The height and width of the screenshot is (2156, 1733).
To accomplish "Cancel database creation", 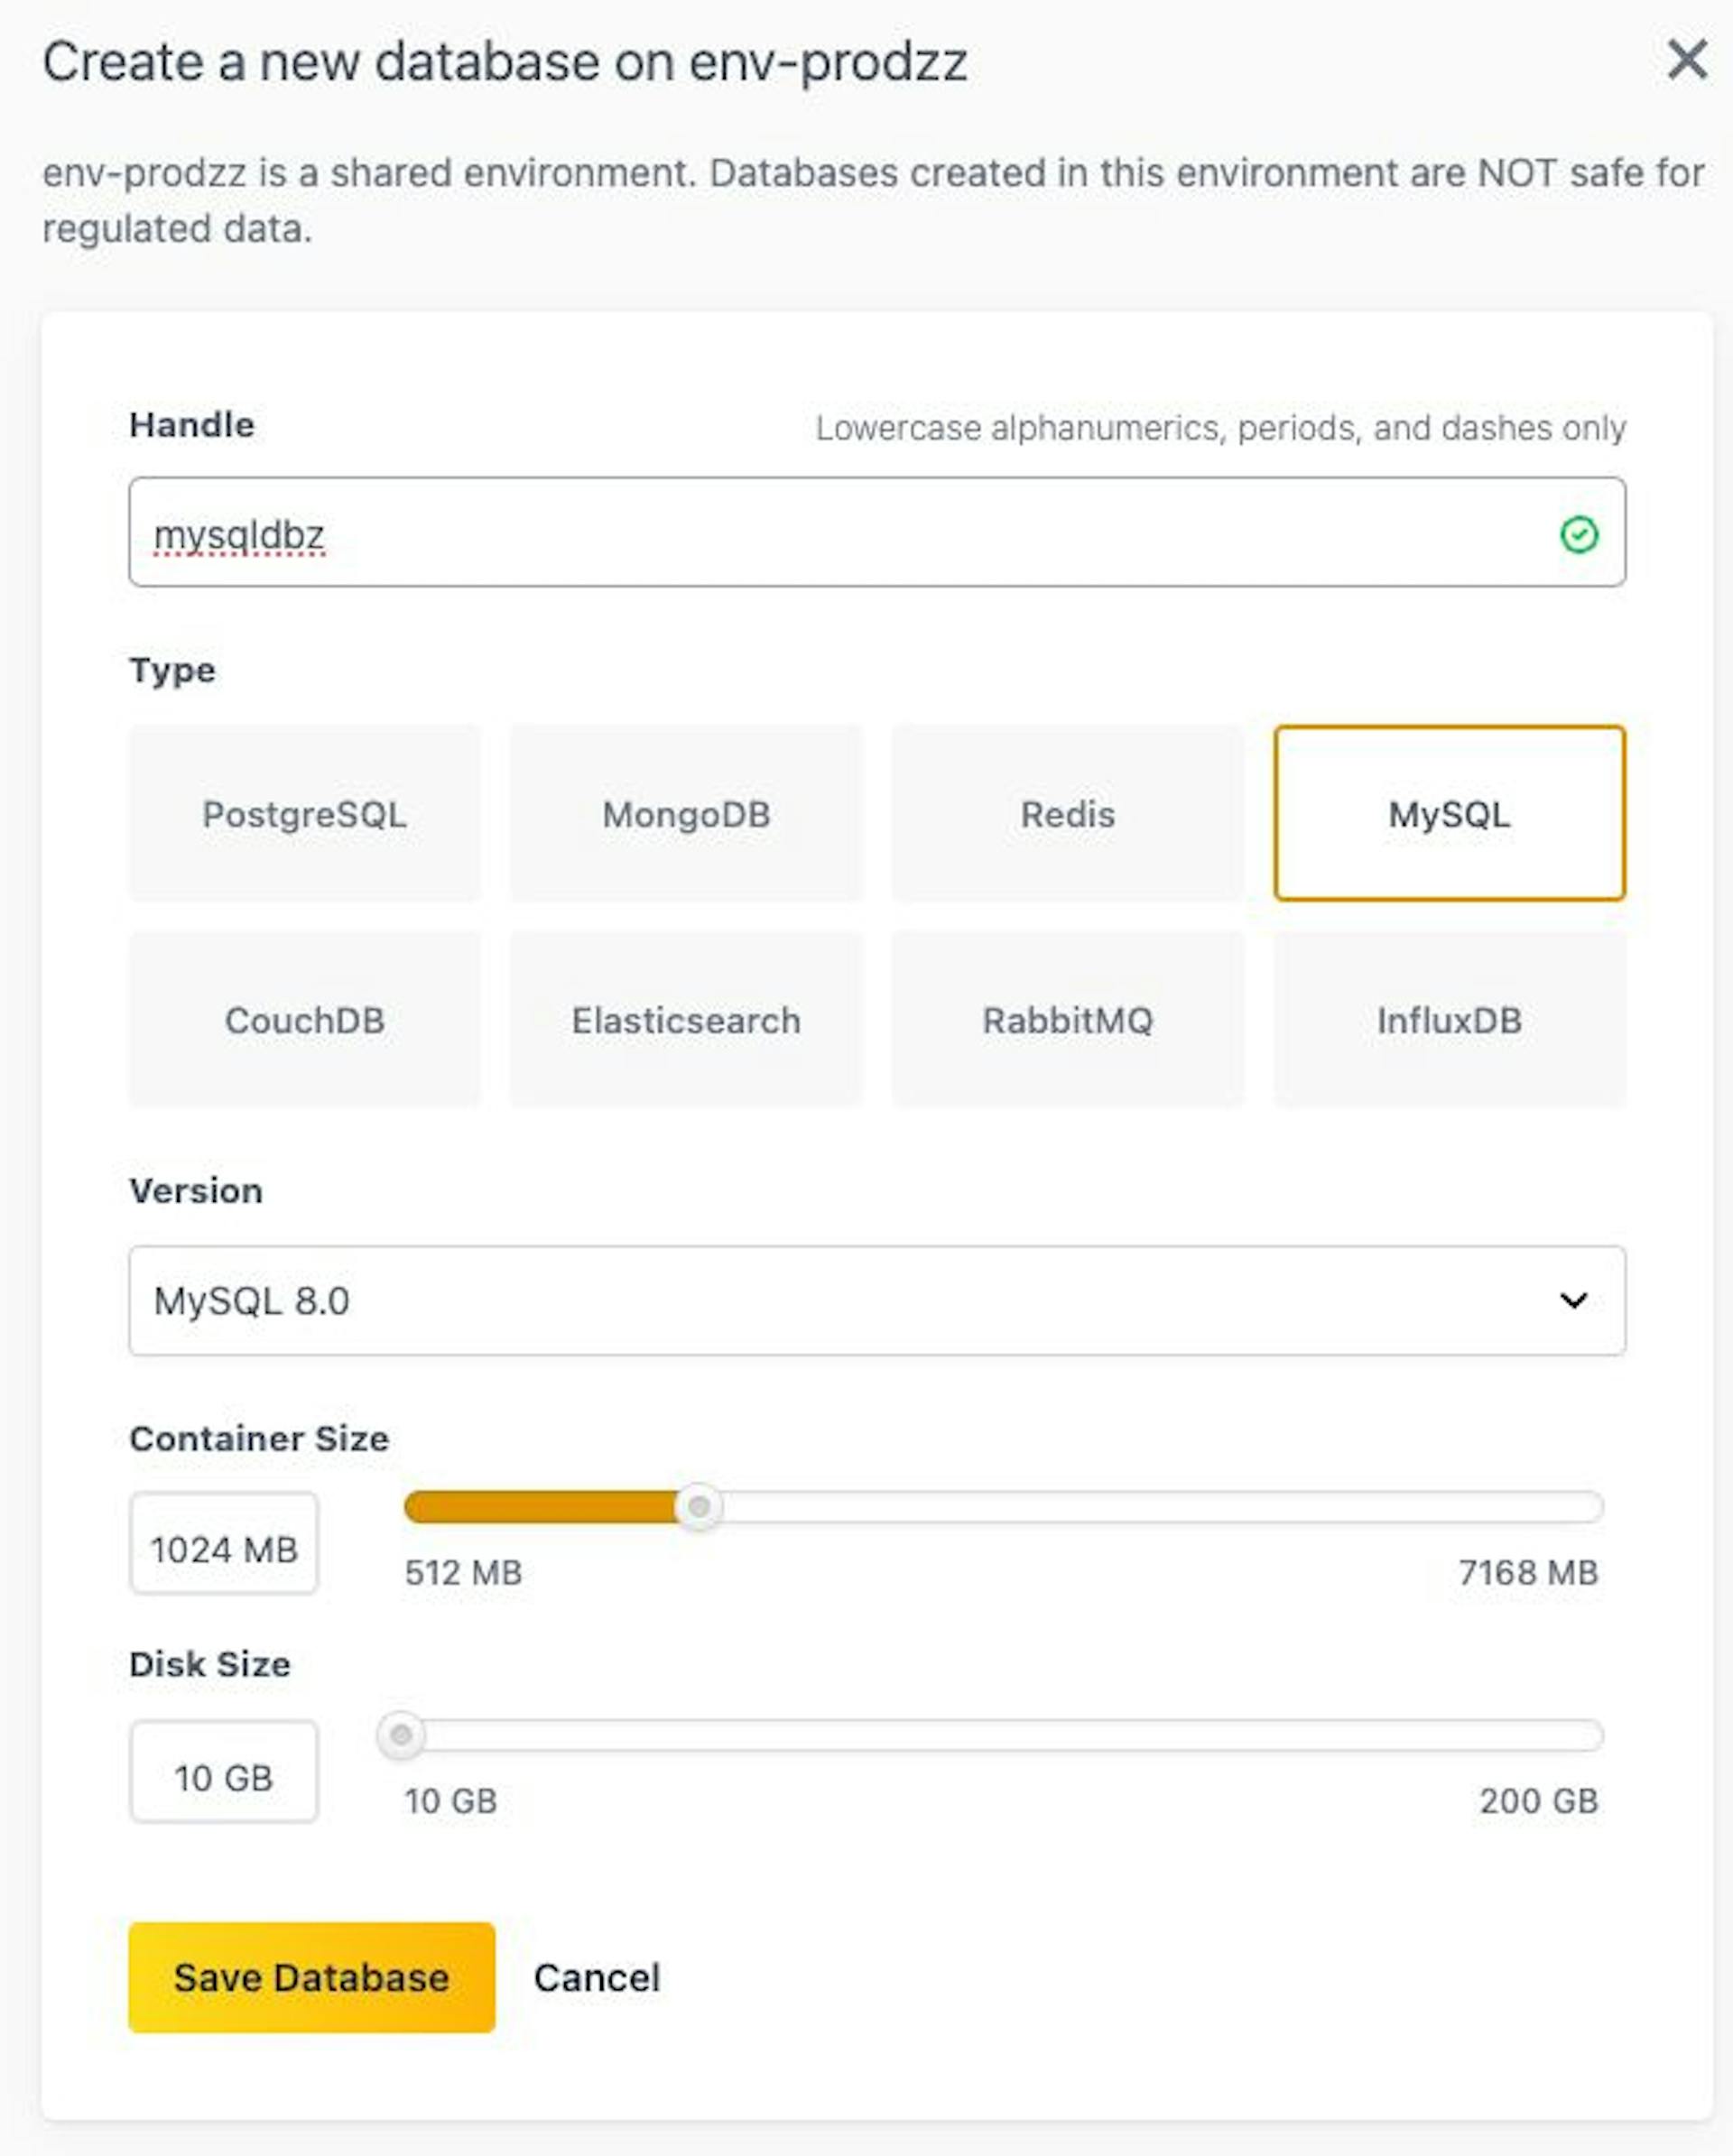I will [x=597, y=1977].
